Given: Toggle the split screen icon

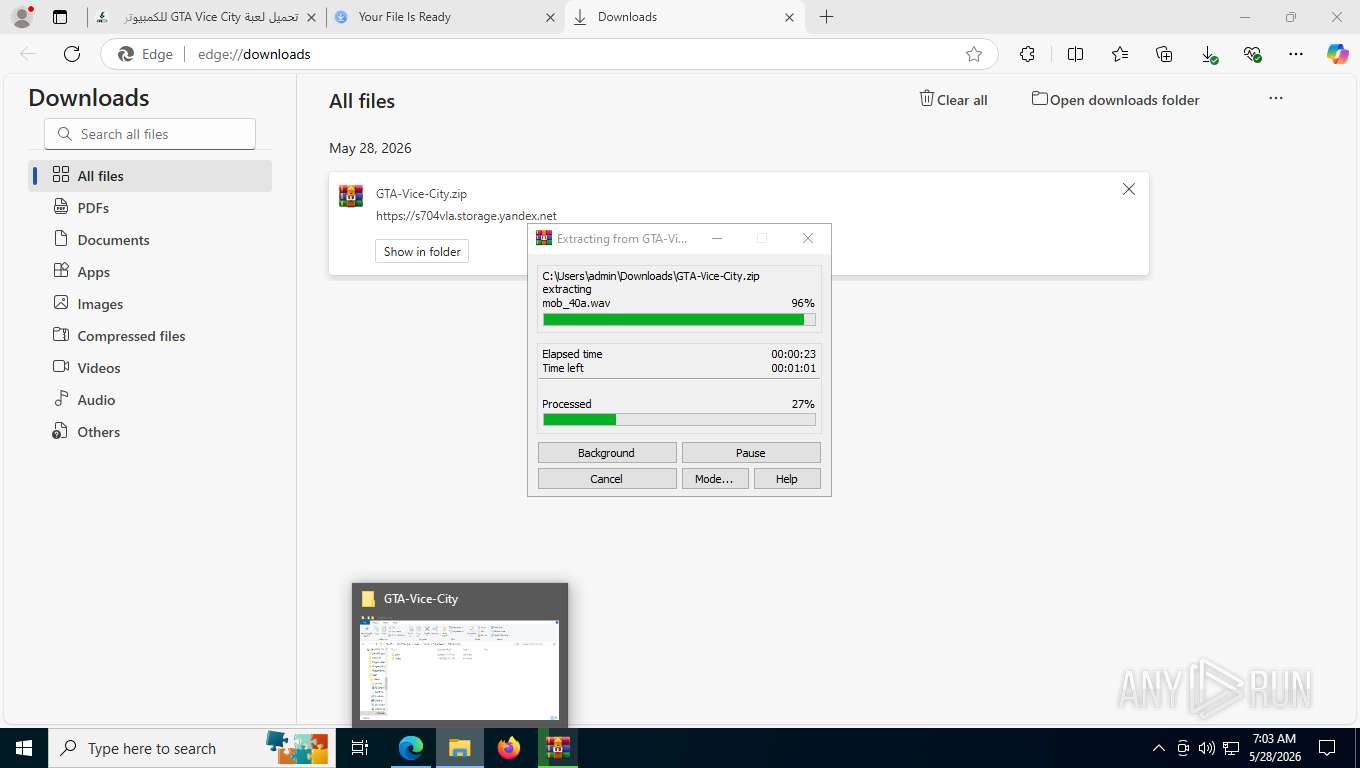Looking at the screenshot, I should (x=1076, y=54).
